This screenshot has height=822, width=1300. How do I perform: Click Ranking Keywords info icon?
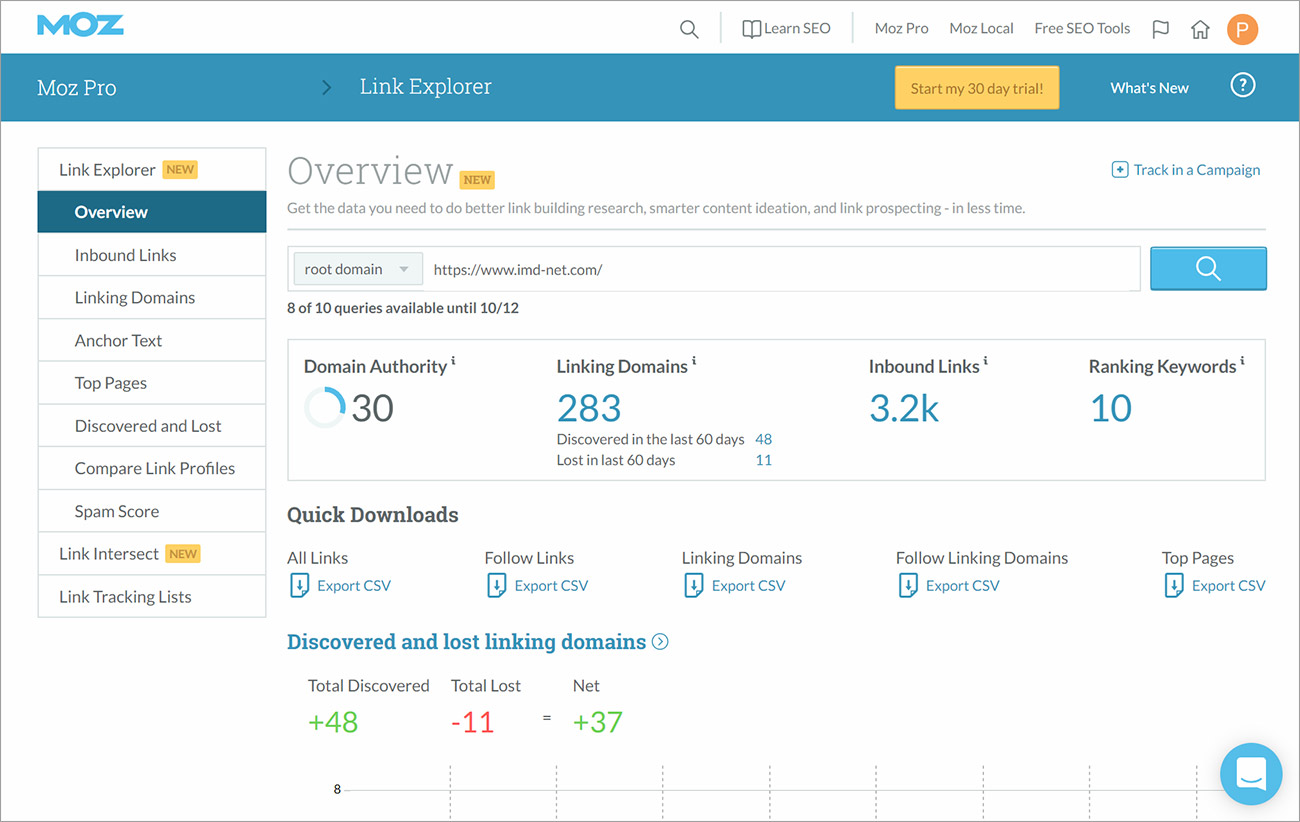(x=1243, y=361)
